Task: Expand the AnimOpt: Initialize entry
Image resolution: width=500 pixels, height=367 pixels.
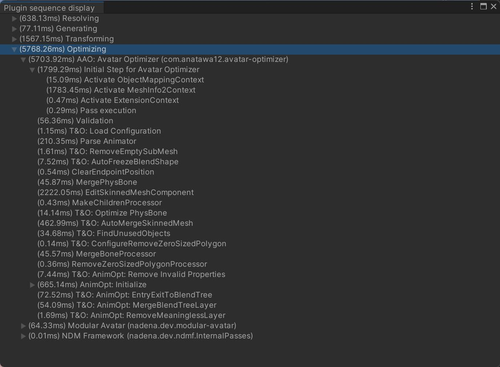Action: click(x=32, y=285)
